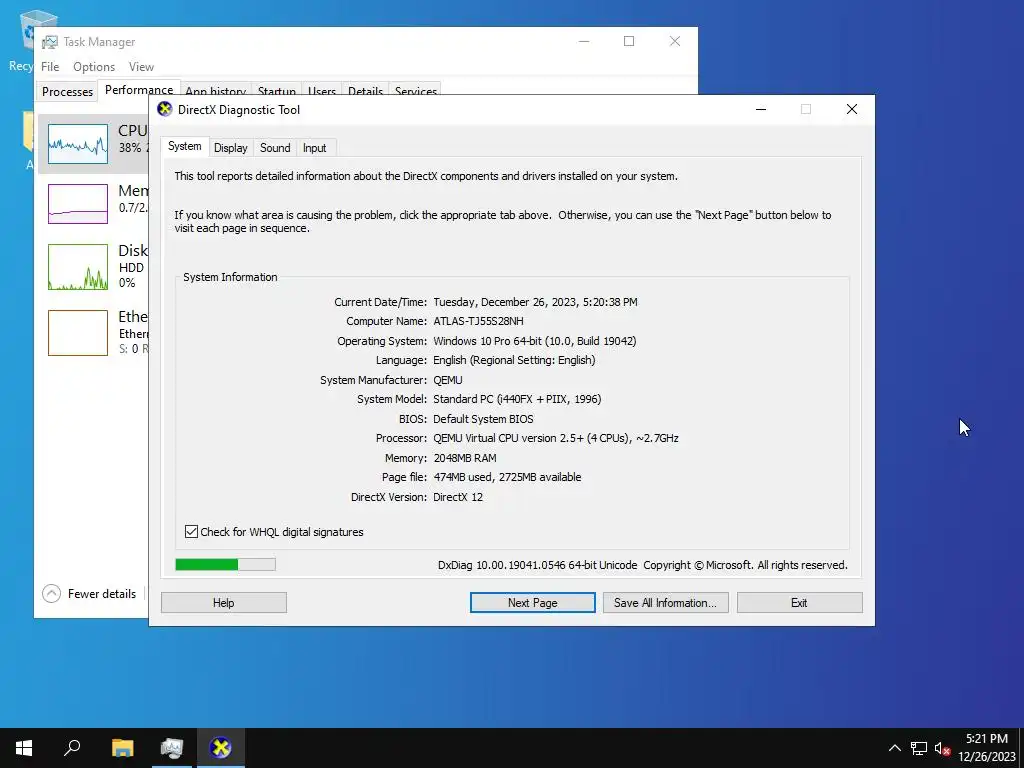Click the English language setting value
1024x768 pixels.
tap(514, 360)
